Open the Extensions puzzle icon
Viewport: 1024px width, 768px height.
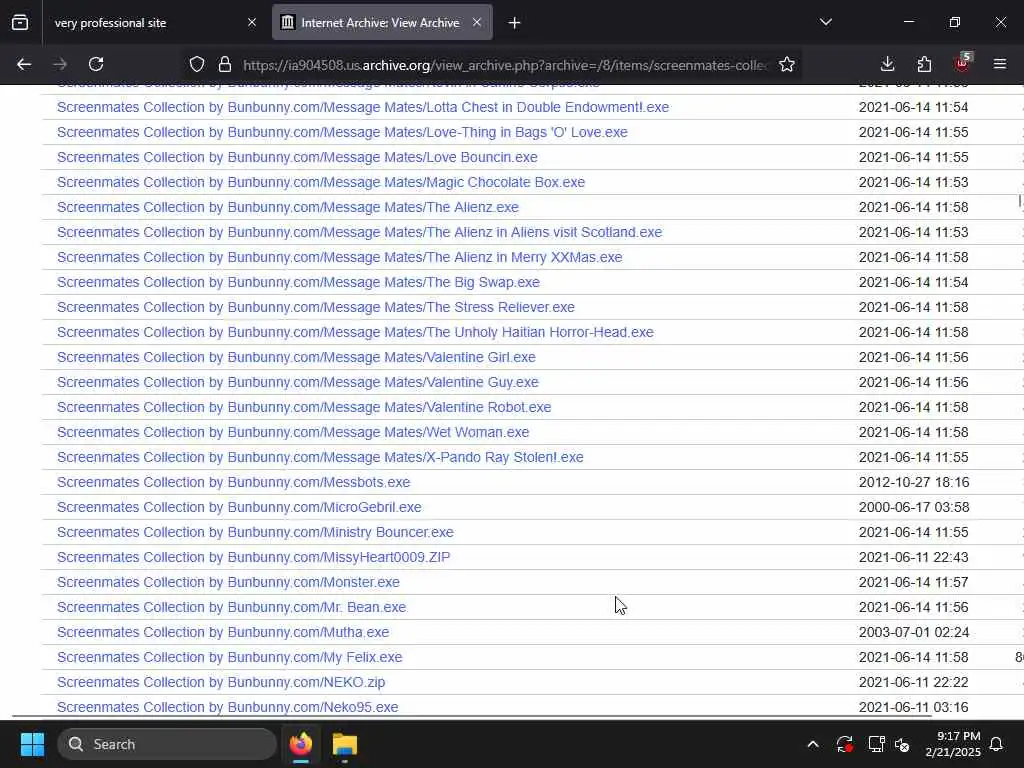pos(924,64)
